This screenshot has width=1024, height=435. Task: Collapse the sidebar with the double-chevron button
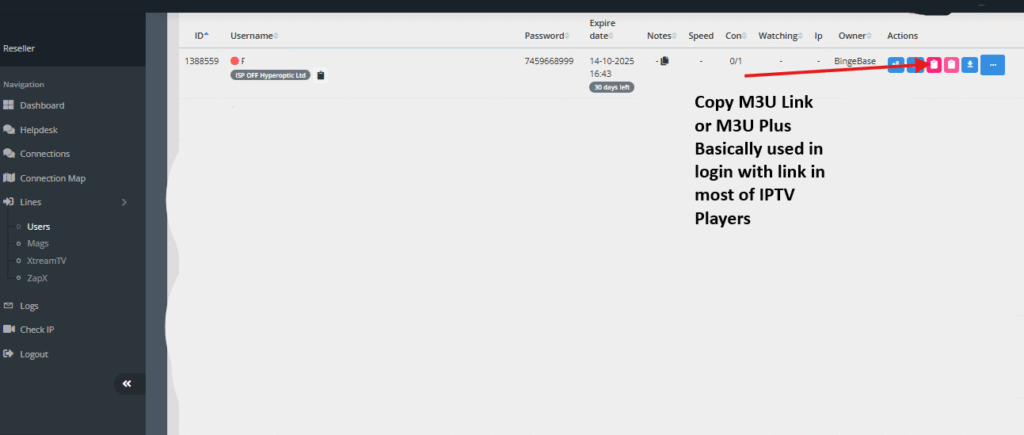pos(127,384)
